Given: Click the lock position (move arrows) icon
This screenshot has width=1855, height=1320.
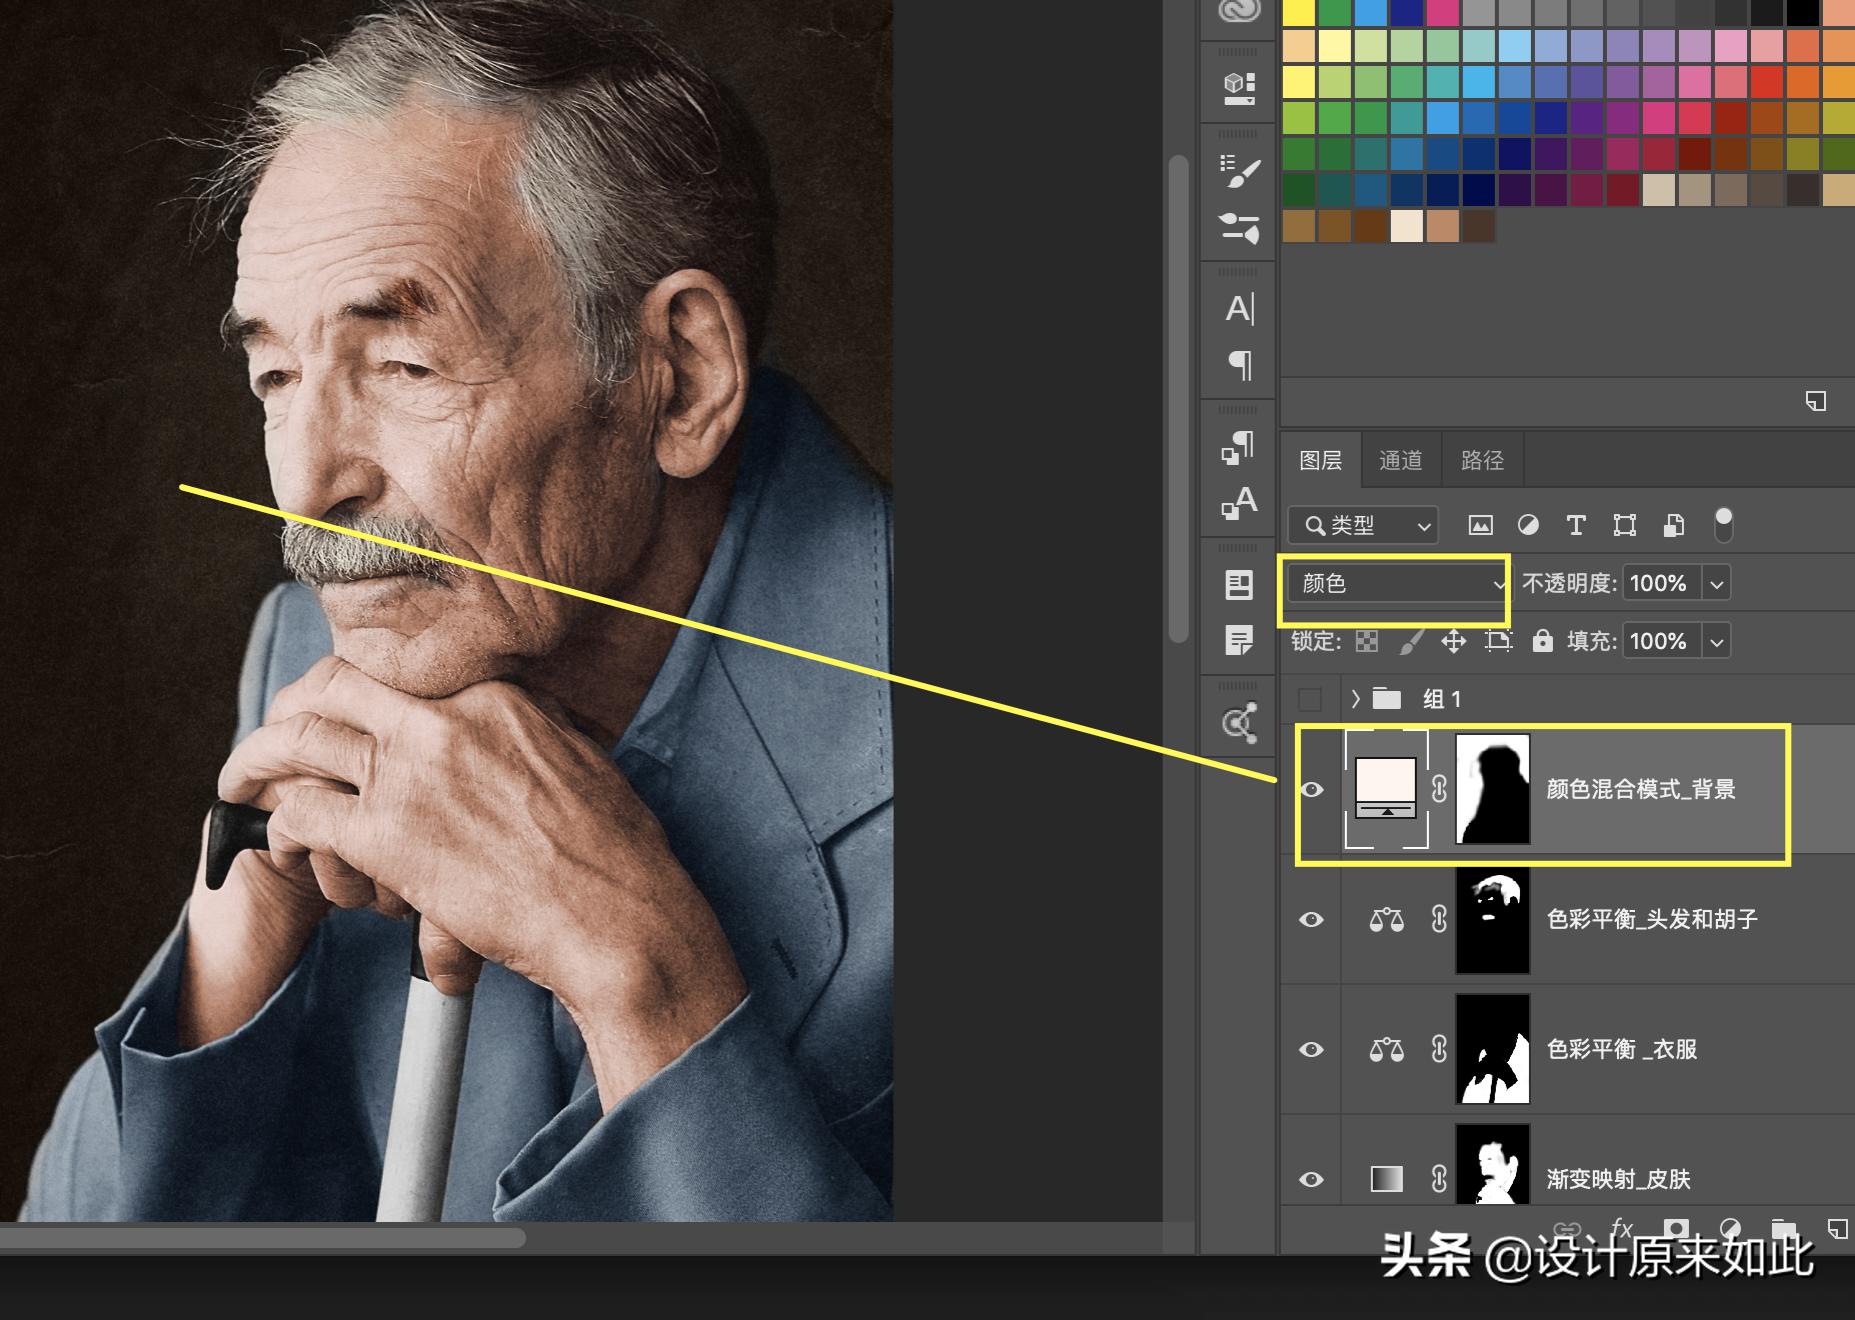Looking at the screenshot, I should click(x=1453, y=641).
